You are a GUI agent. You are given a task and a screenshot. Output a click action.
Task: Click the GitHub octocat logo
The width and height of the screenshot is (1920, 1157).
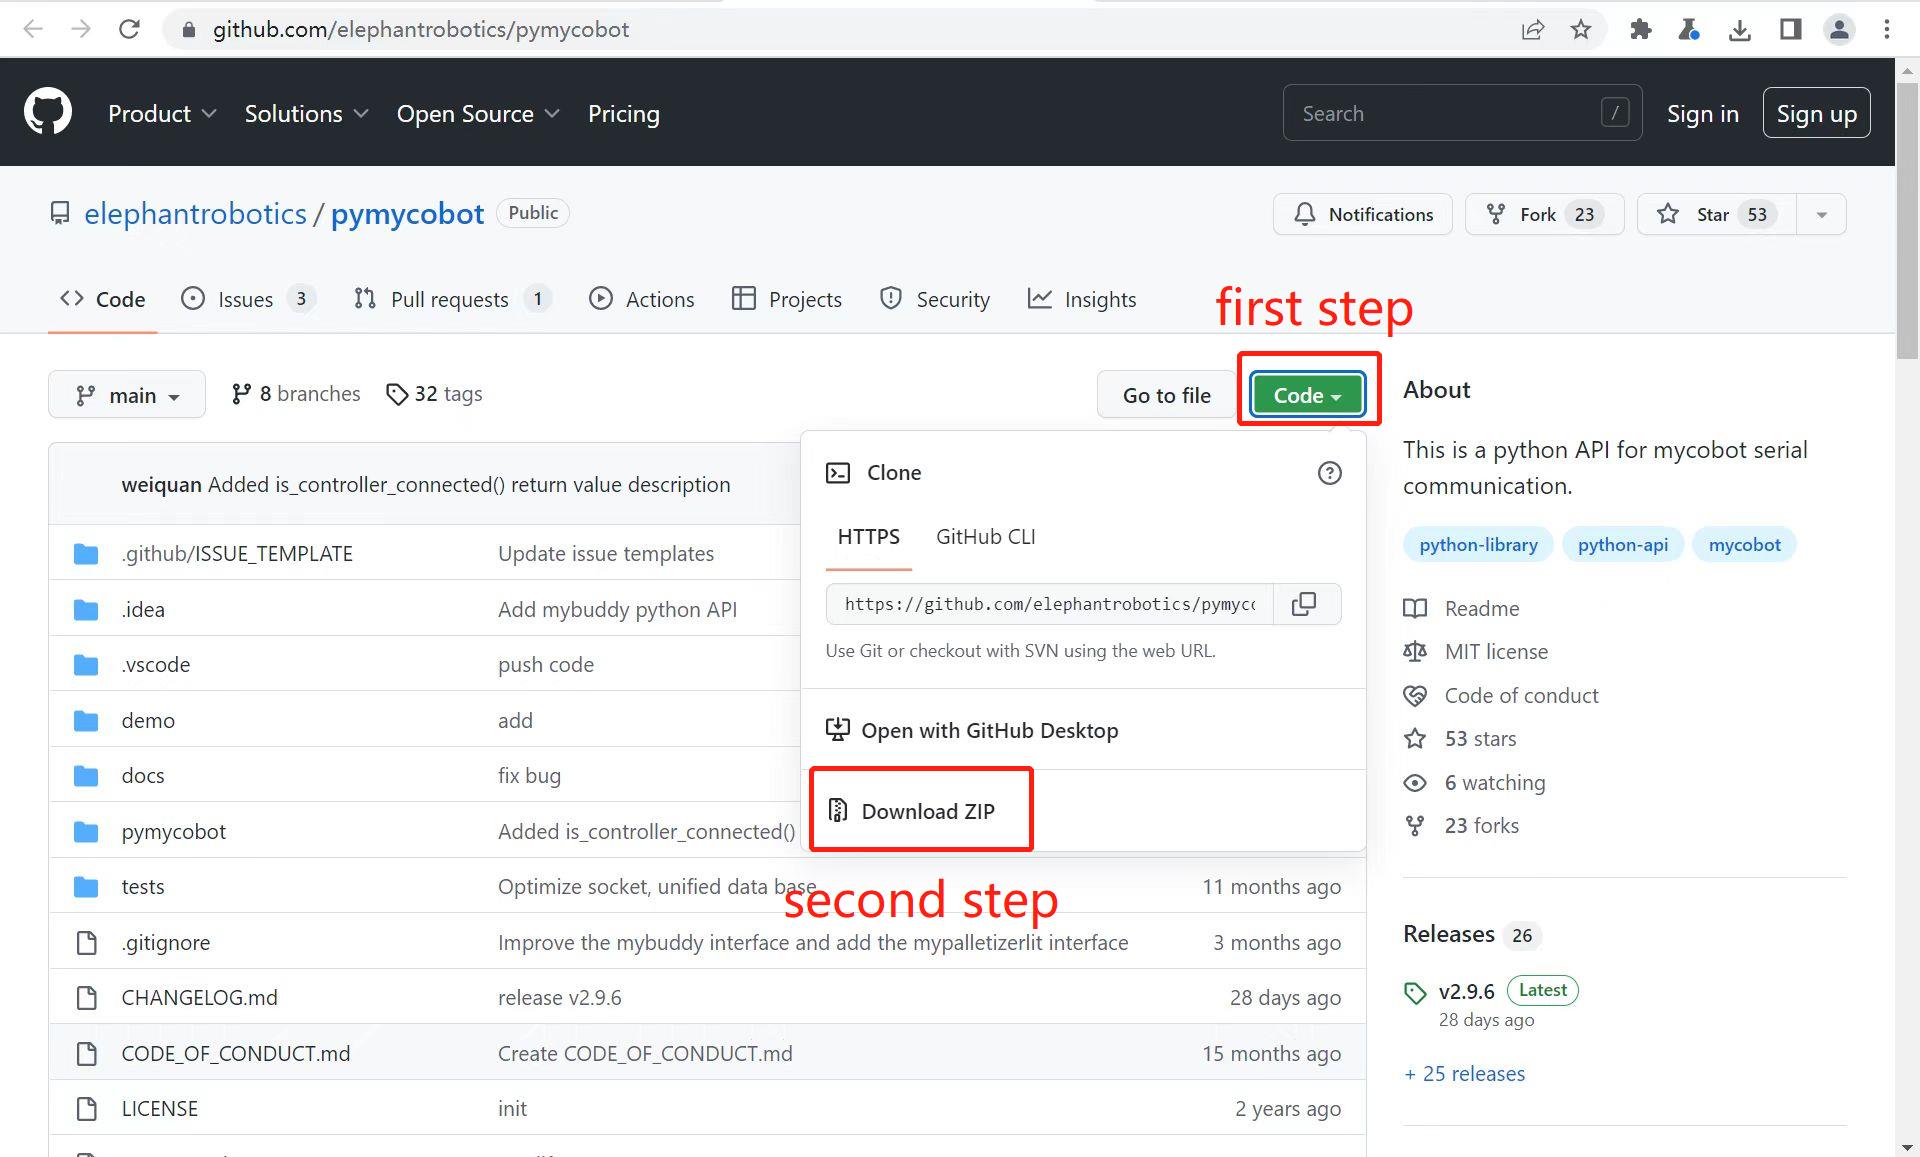pyautogui.click(x=48, y=112)
